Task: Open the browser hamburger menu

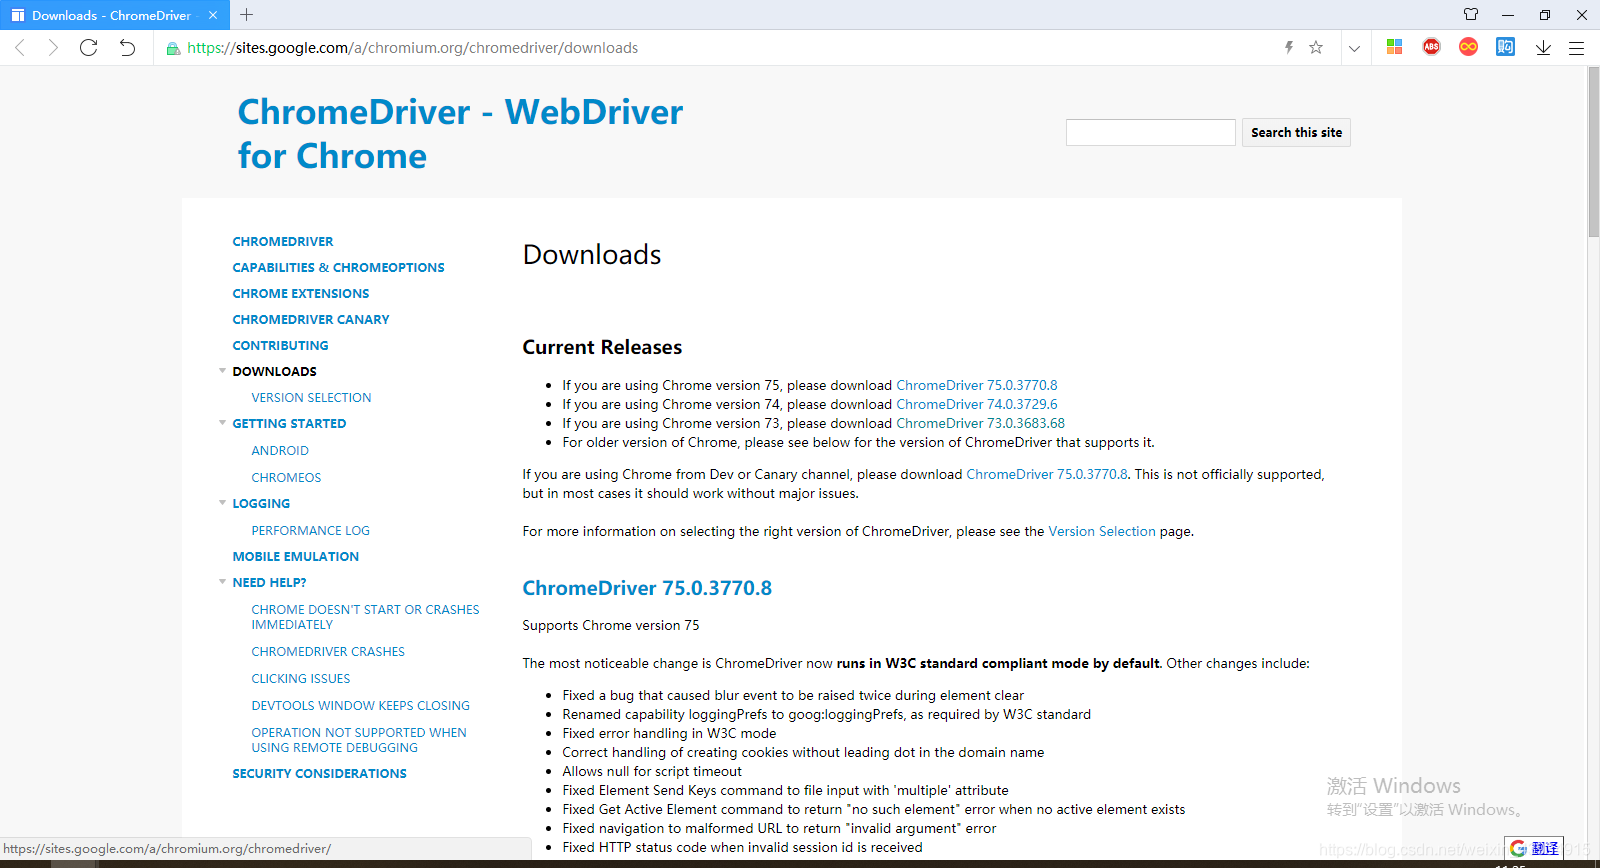Action: coord(1577,48)
